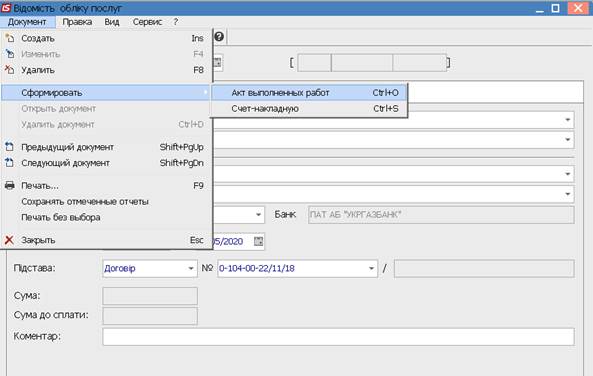Select Счет-накладную submenu item
Viewport: 593px width, 376px height.
click(x=309, y=109)
